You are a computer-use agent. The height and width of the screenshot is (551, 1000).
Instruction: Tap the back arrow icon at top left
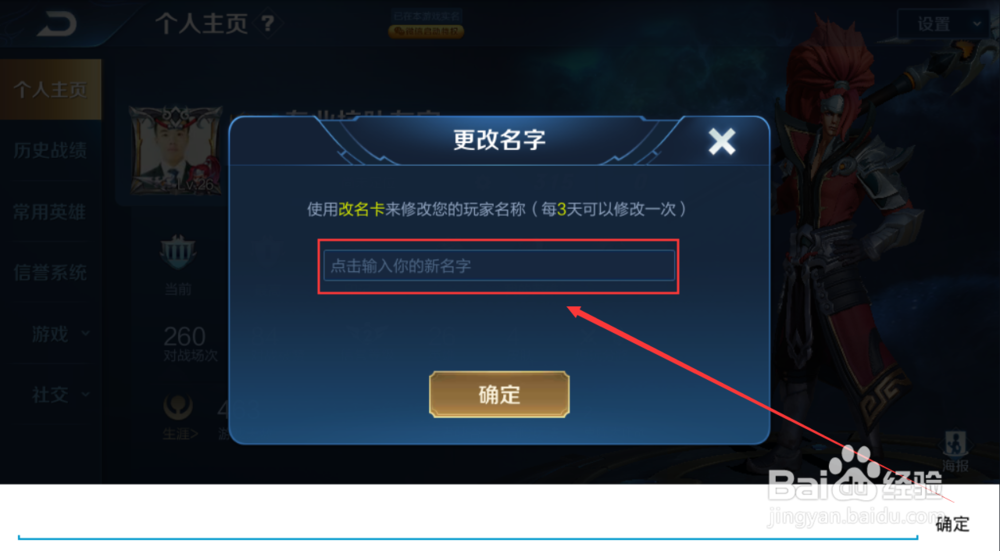pyautogui.click(x=56, y=24)
